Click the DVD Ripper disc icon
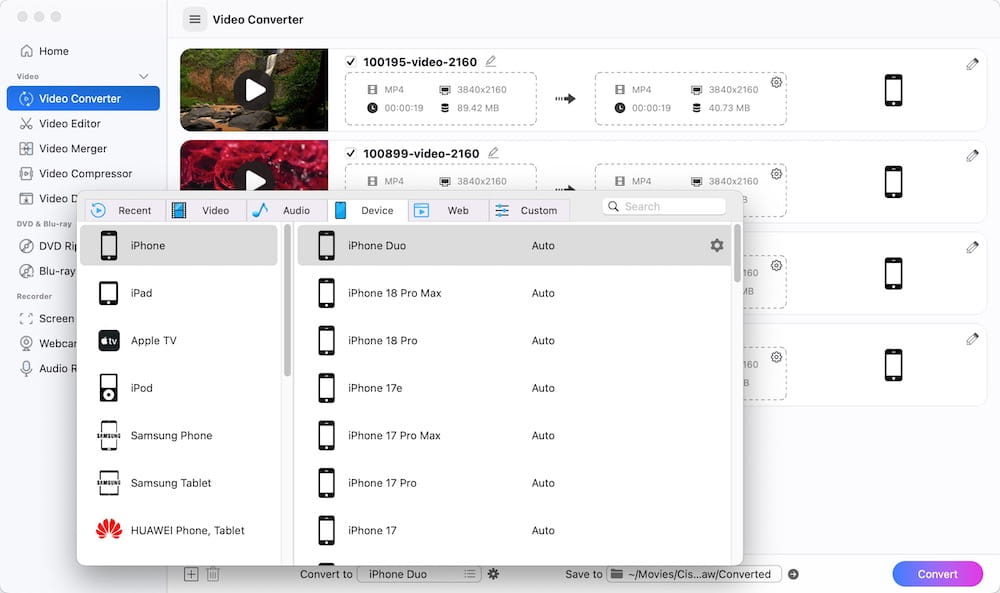 pyautogui.click(x=26, y=246)
